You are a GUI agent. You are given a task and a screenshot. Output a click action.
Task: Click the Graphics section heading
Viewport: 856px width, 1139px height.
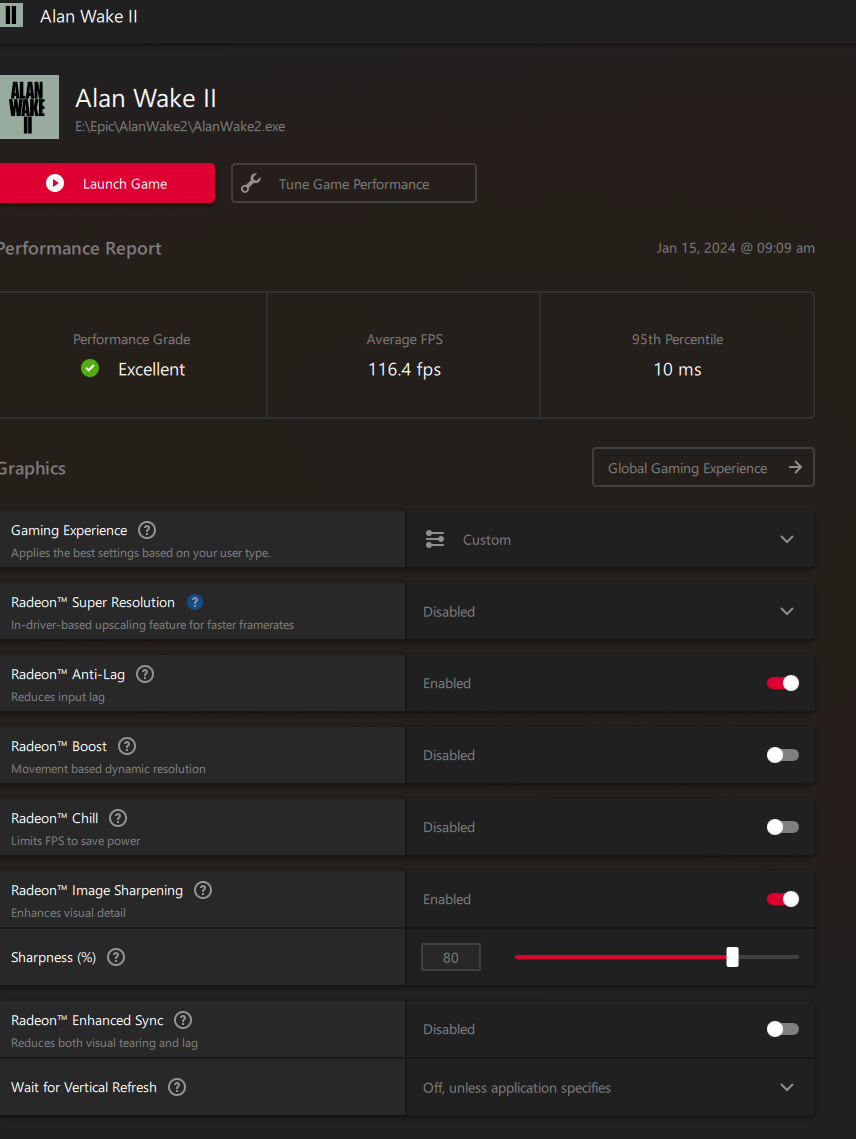point(32,469)
